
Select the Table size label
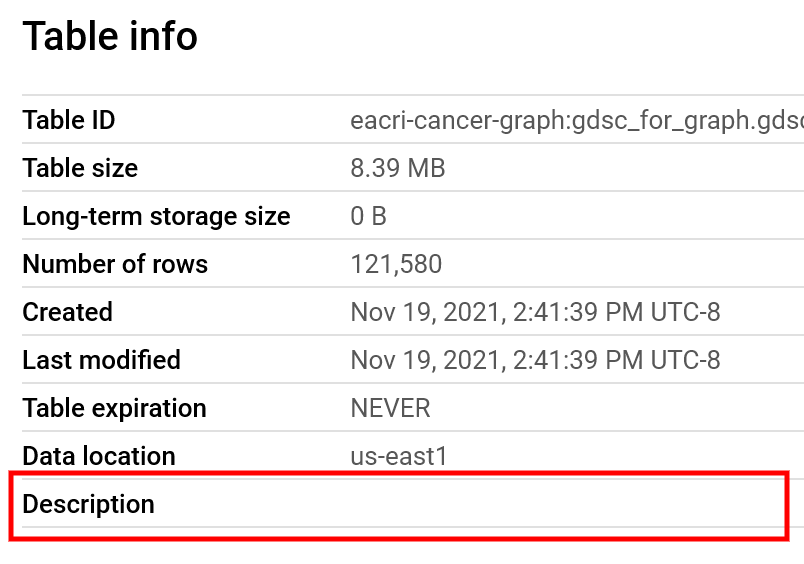point(80,169)
